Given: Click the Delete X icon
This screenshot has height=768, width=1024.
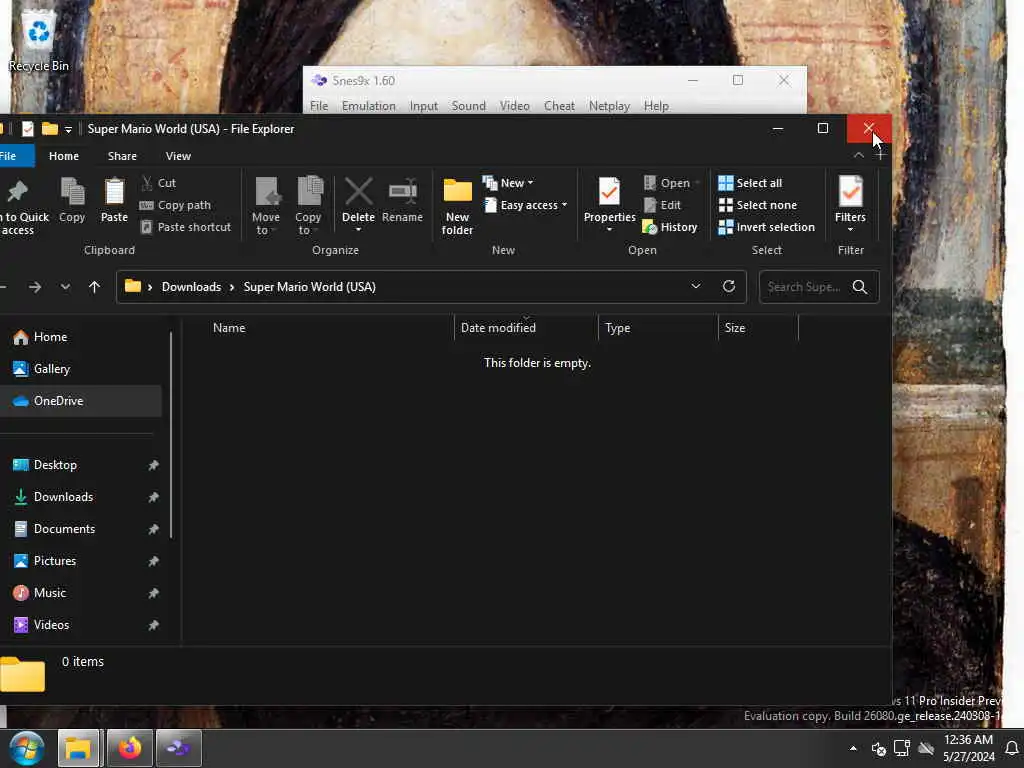Looking at the screenshot, I should click(359, 192).
